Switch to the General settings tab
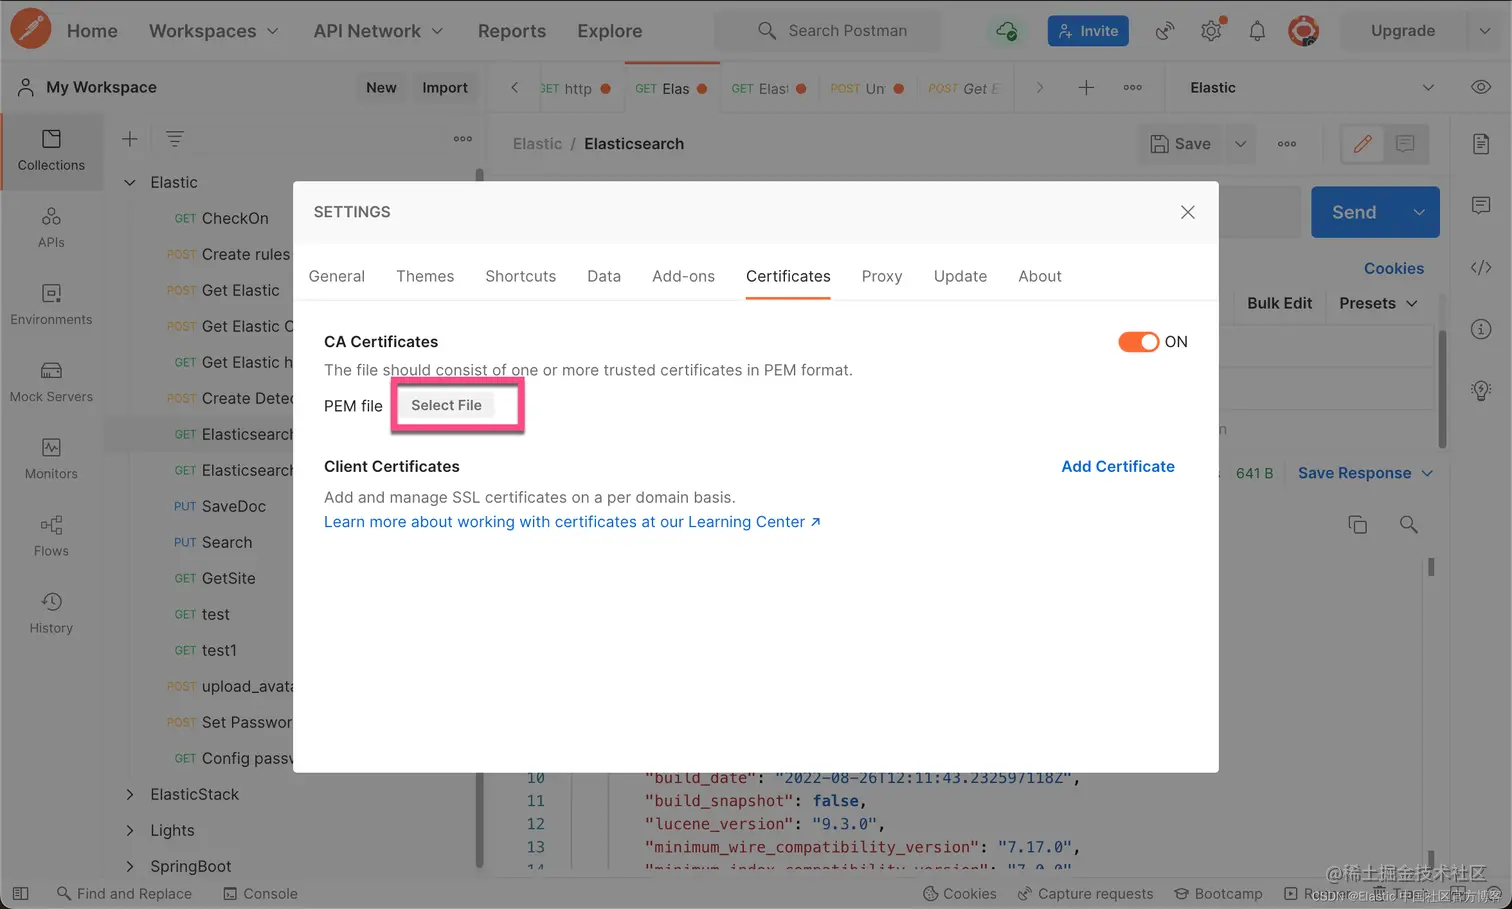 click(x=337, y=276)
